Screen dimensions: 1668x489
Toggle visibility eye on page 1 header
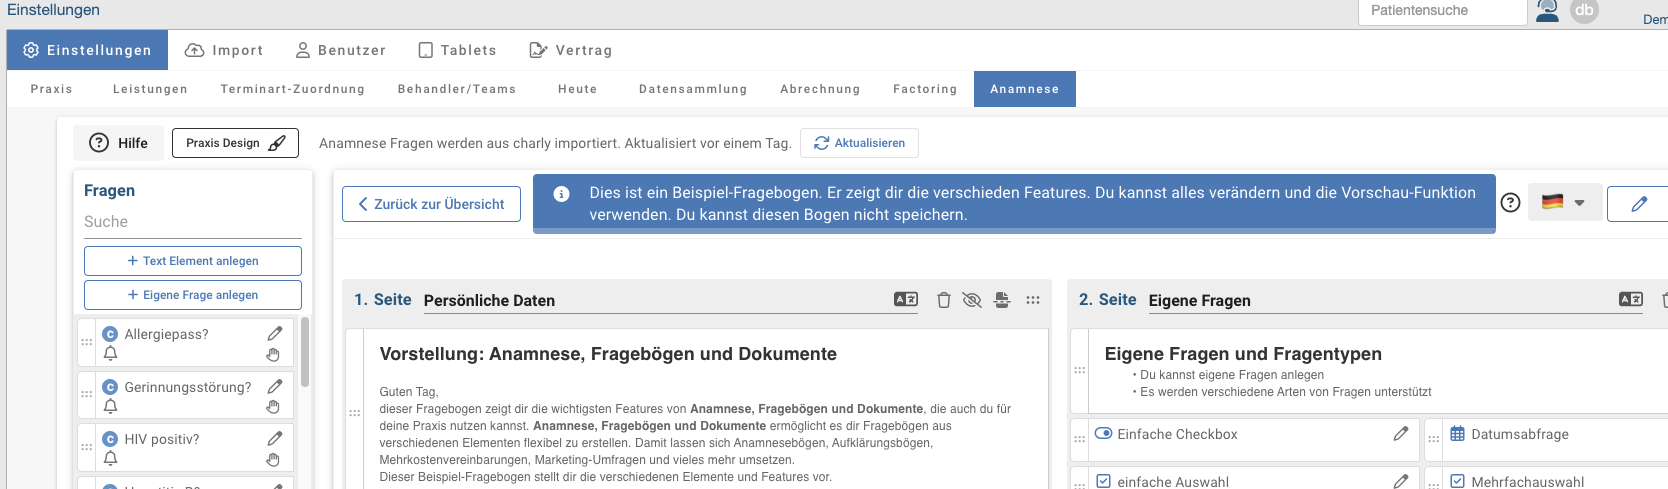point(971,300)
